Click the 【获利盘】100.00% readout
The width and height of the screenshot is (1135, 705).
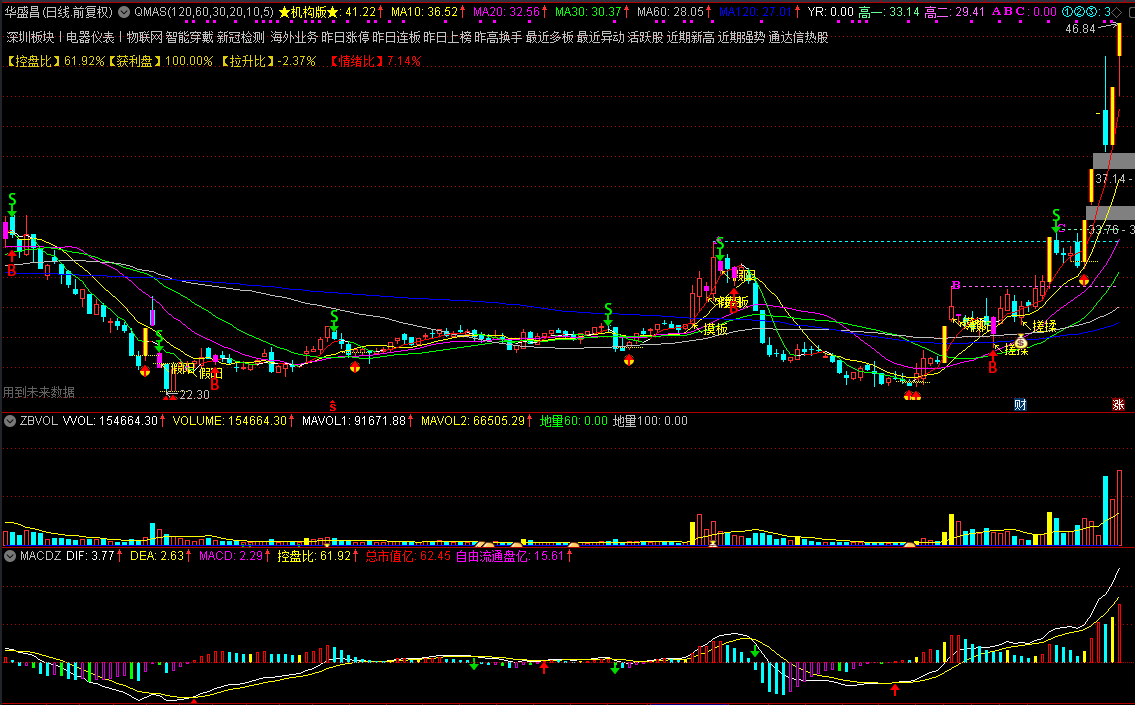point(160,61)
